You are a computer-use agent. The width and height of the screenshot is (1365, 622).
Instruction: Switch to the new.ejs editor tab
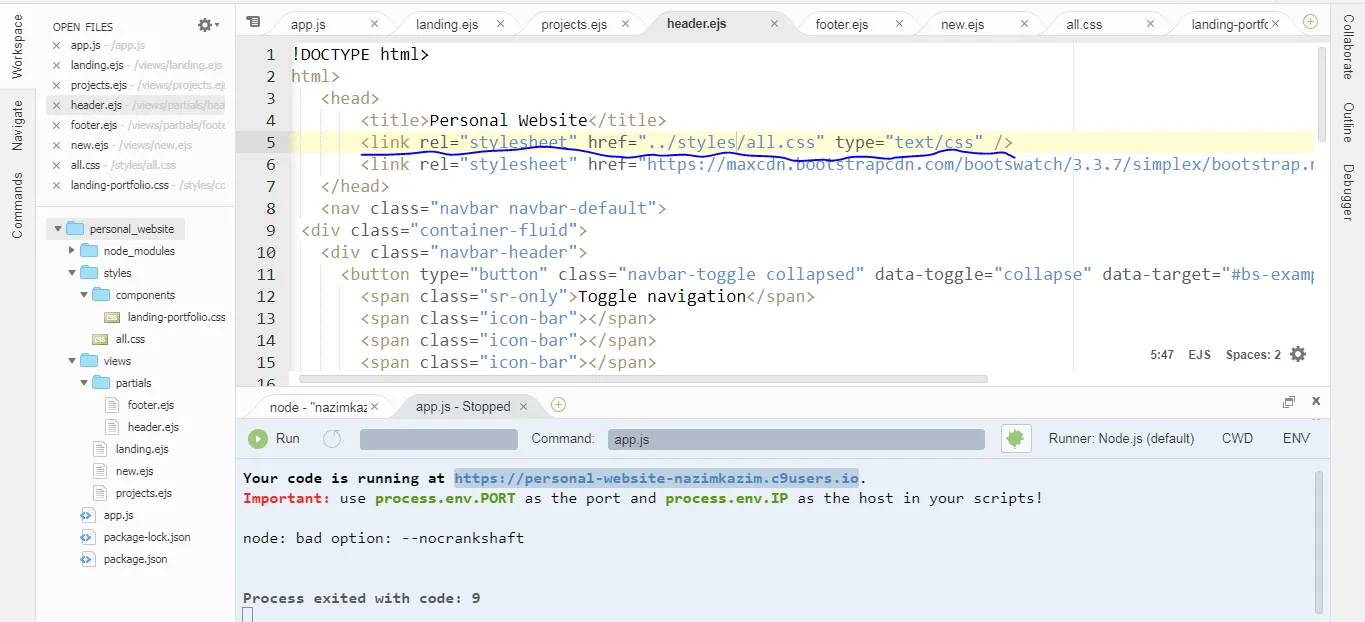coord(962,24)
